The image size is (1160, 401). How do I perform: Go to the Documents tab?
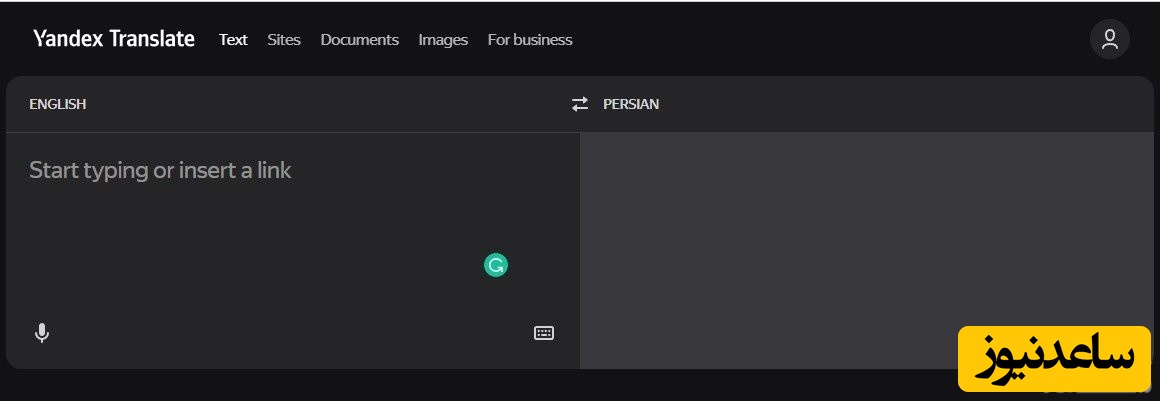(x=359, y=40)
